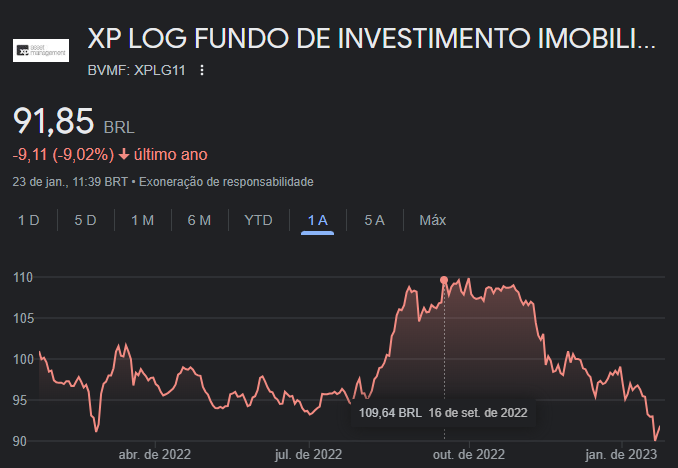Click the jan. de 2023 axis label

tap(621, 454)
